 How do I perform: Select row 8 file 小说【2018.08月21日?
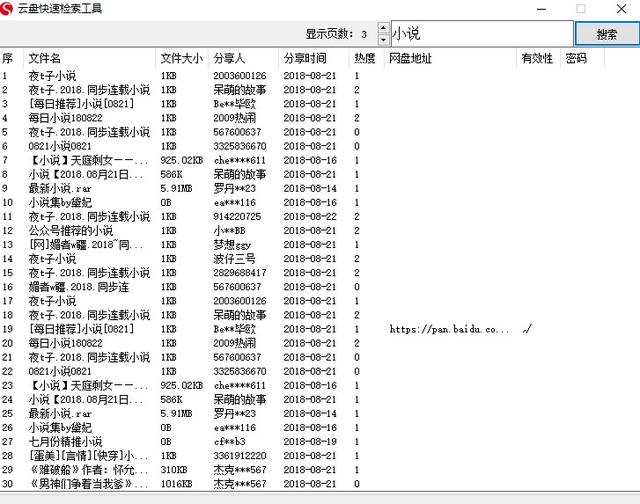click(86, 174)
